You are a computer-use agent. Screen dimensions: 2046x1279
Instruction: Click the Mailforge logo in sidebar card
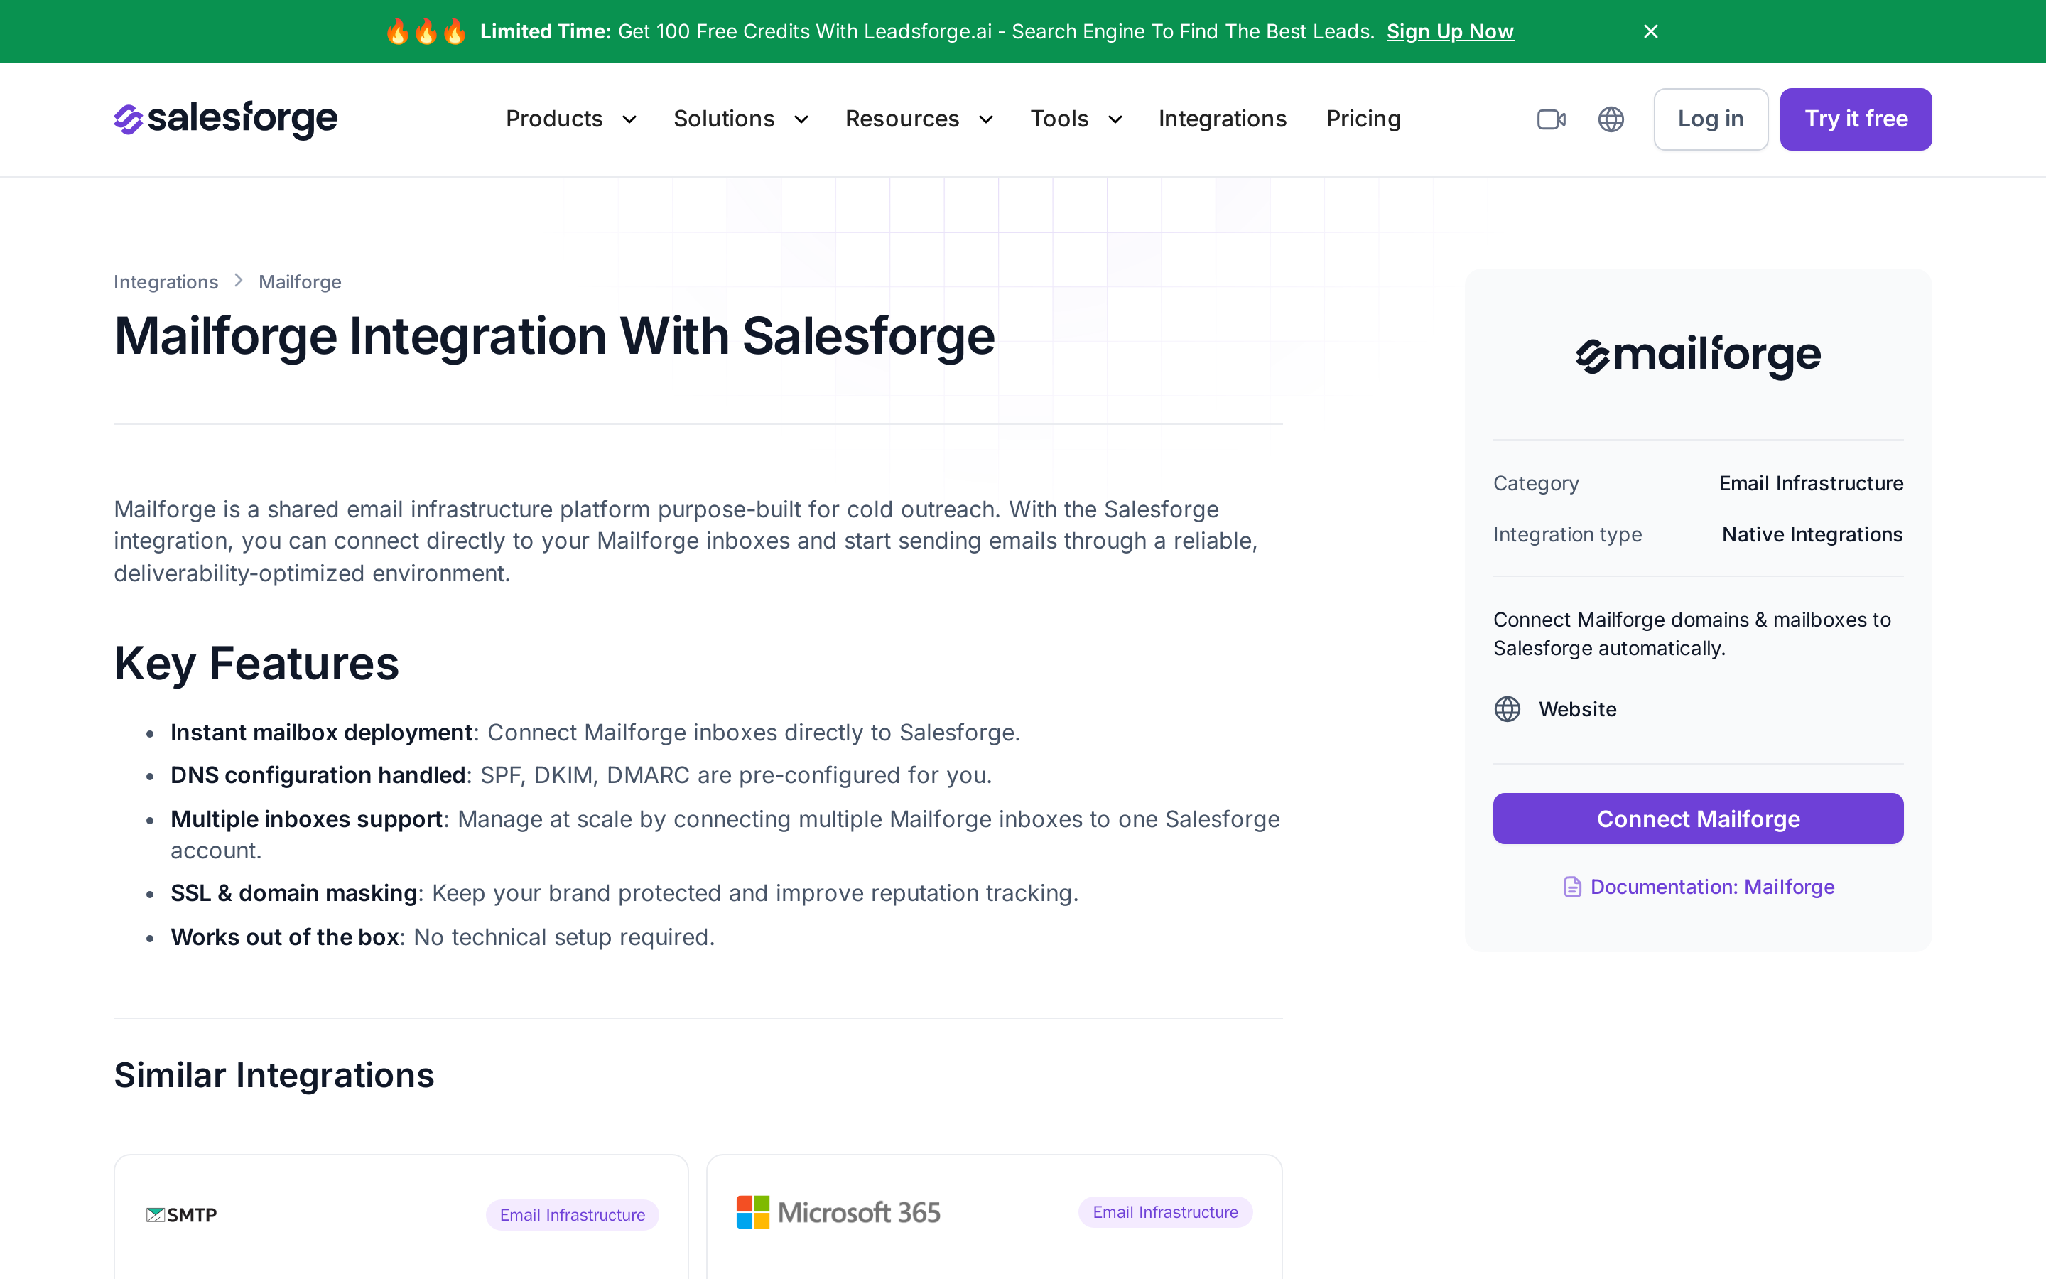[1698, 355]
